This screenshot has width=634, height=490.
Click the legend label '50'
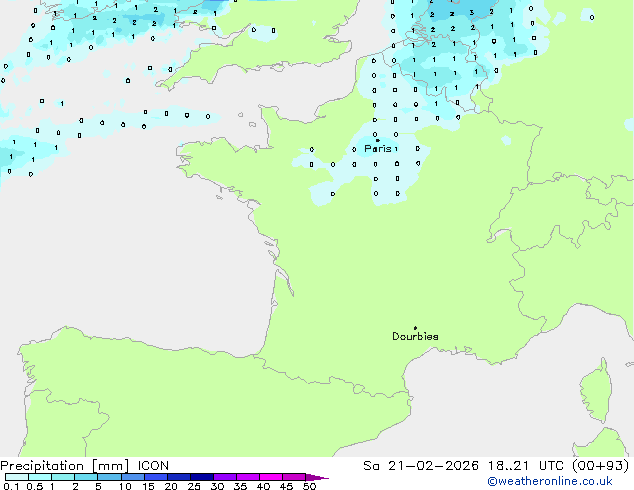(x=309, y=486)
